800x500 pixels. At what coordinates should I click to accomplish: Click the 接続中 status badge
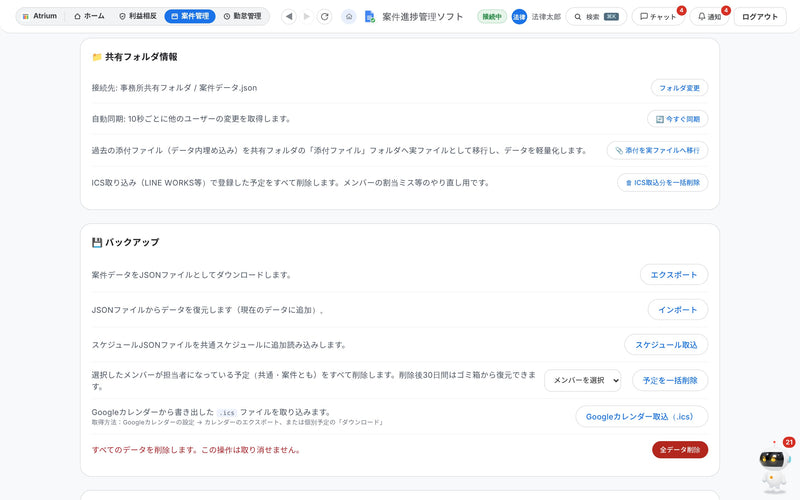pos(492,17)
